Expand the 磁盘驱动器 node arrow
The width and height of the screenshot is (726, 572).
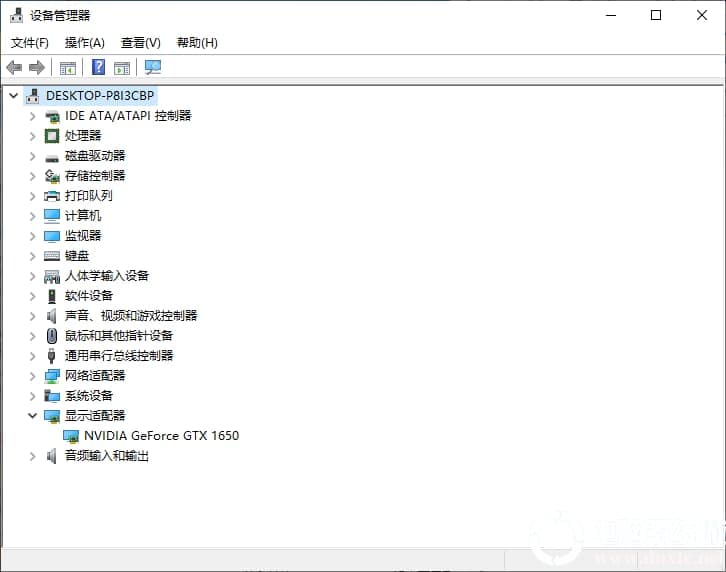[32, 156]
